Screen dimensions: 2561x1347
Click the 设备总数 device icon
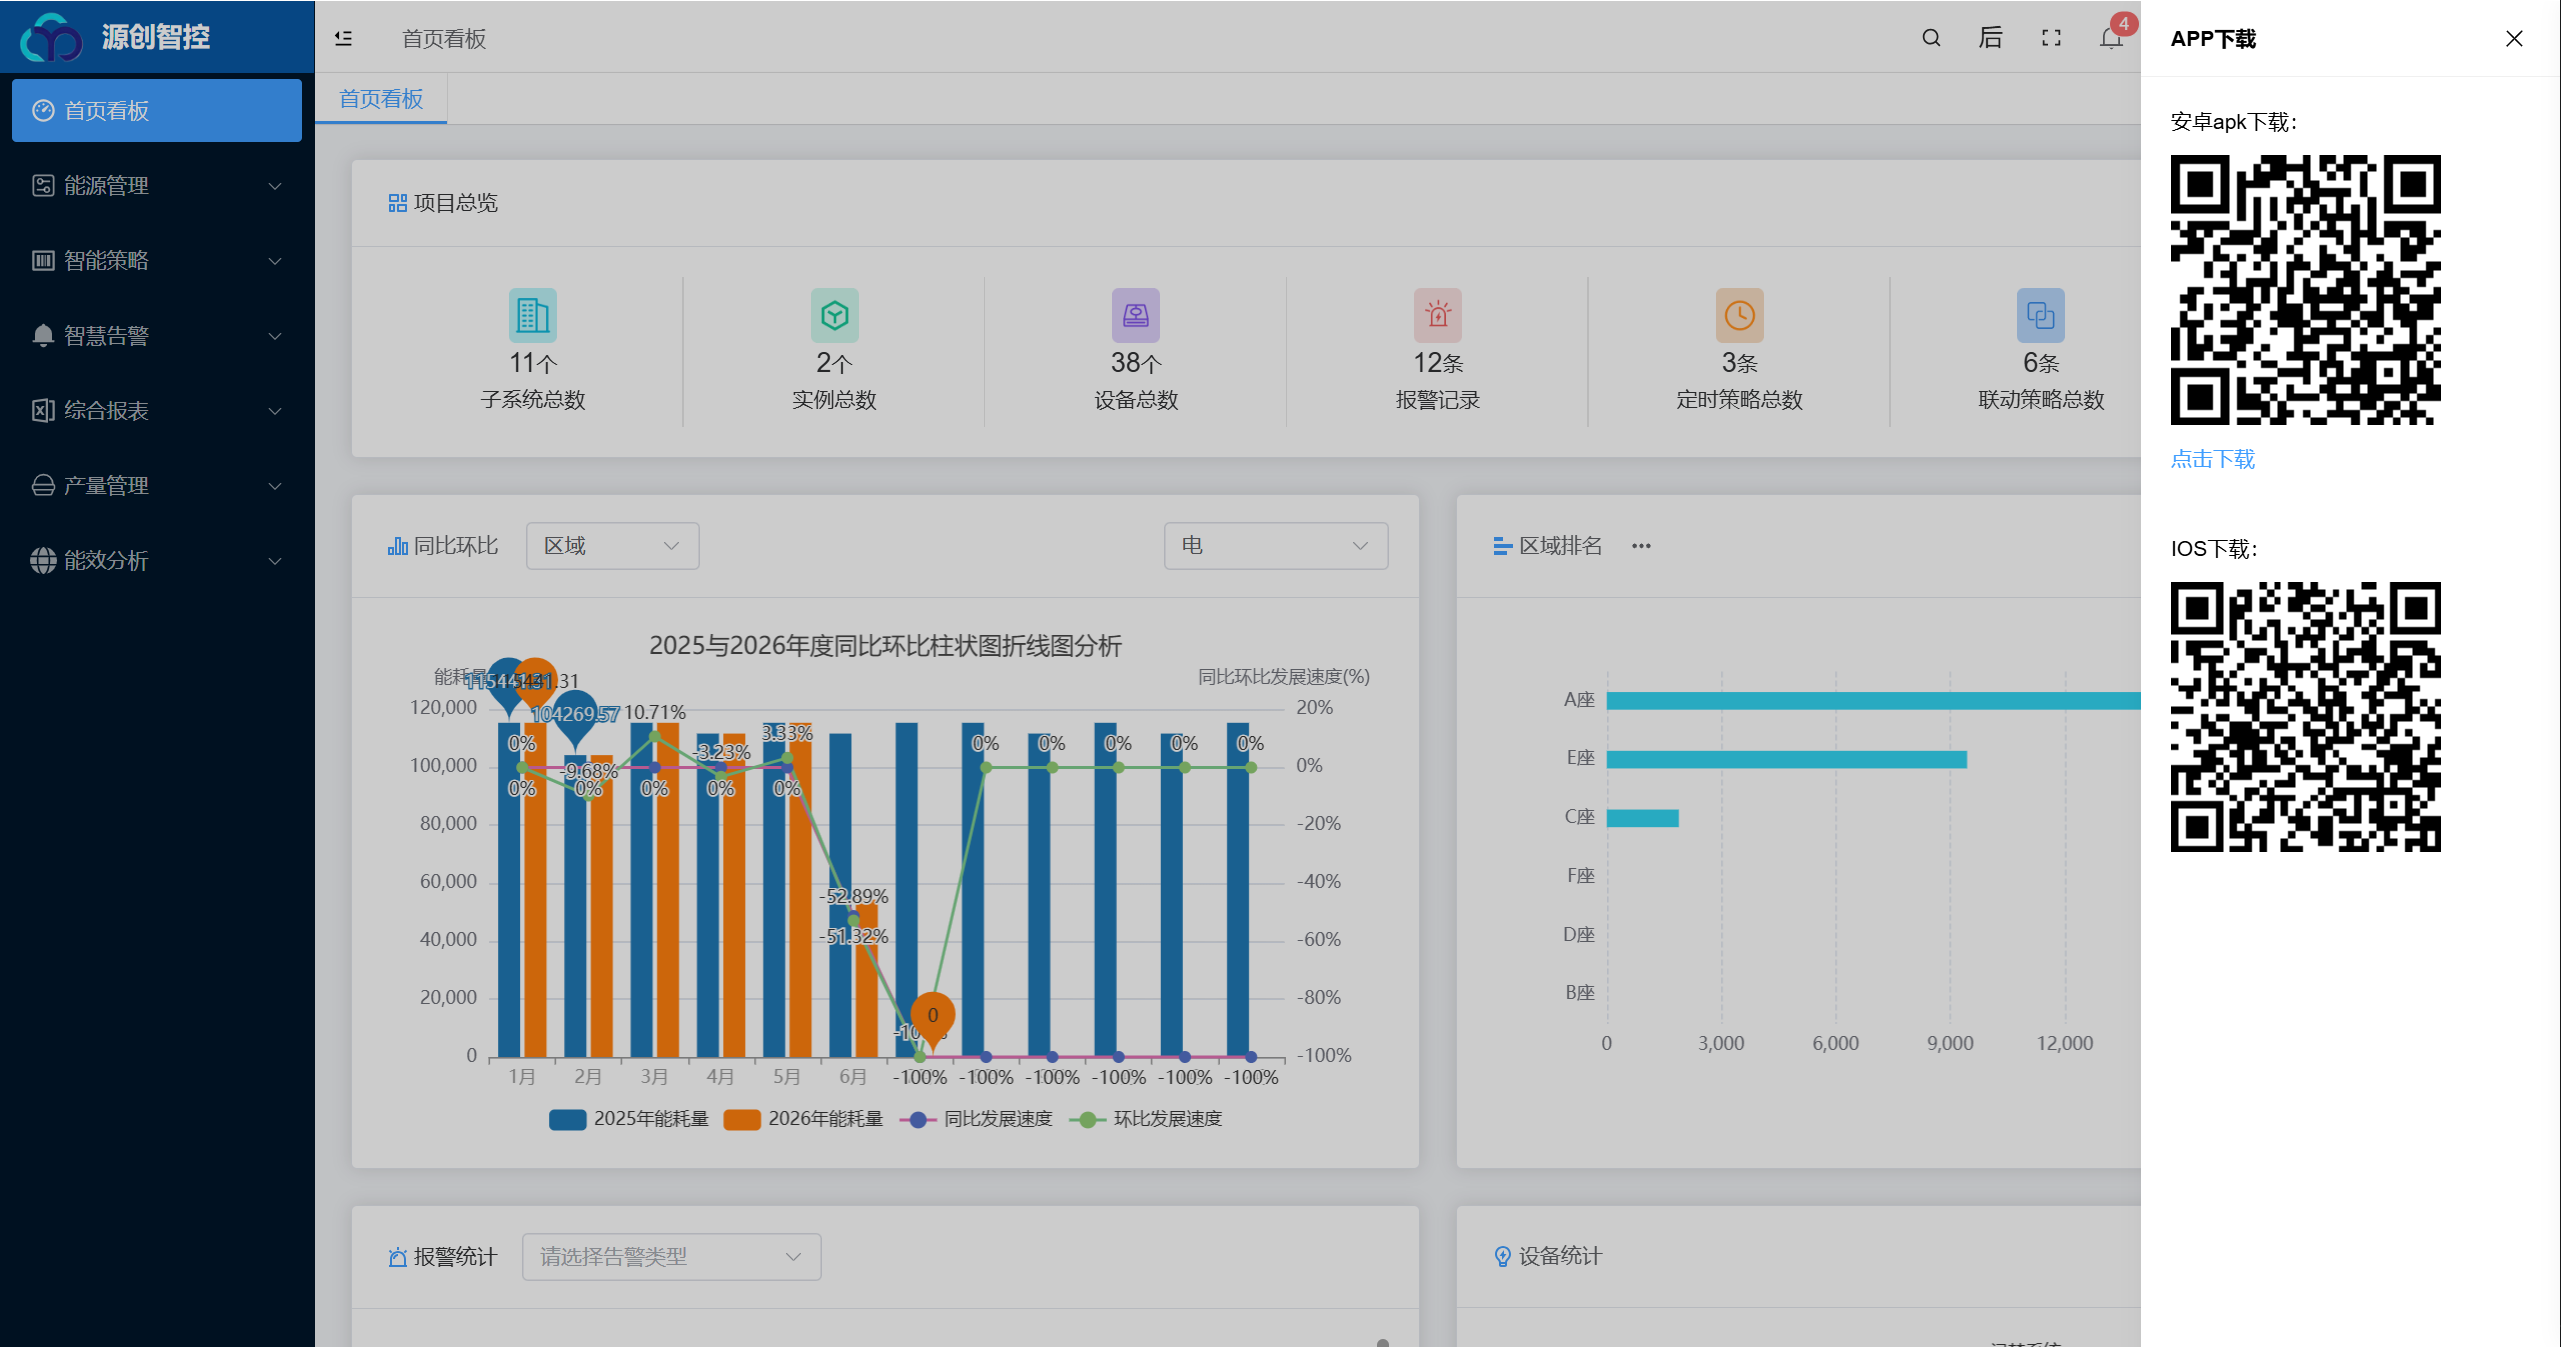[1136, 316]
